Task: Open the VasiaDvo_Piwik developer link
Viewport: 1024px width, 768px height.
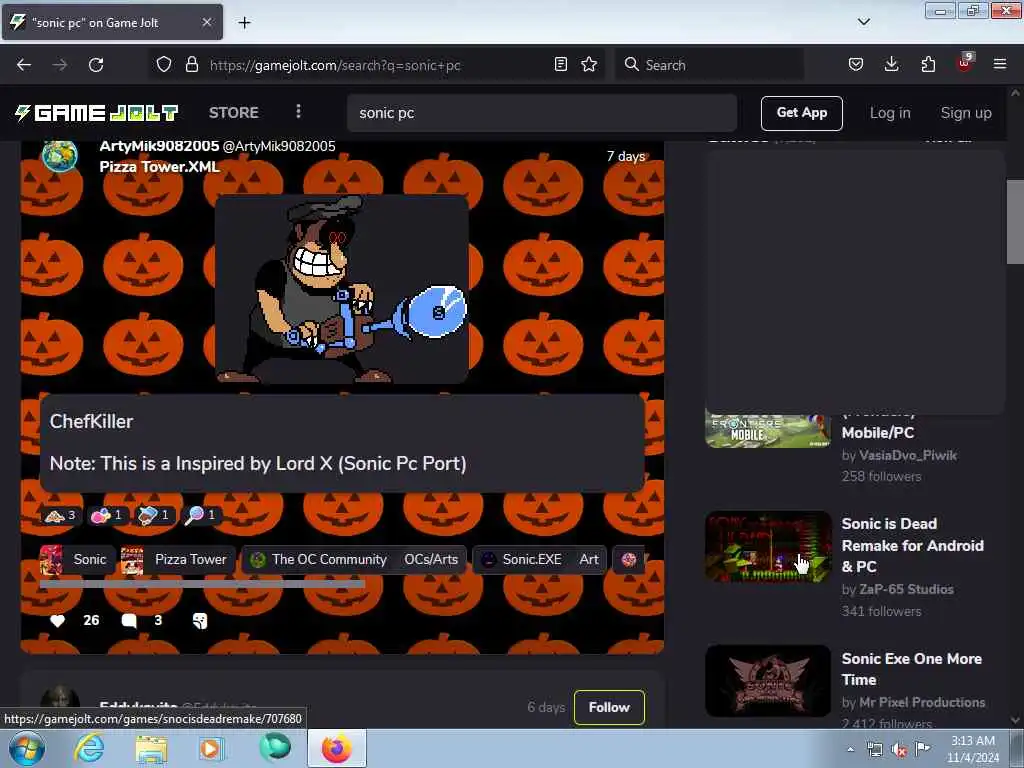Action: tap(908, 455)
